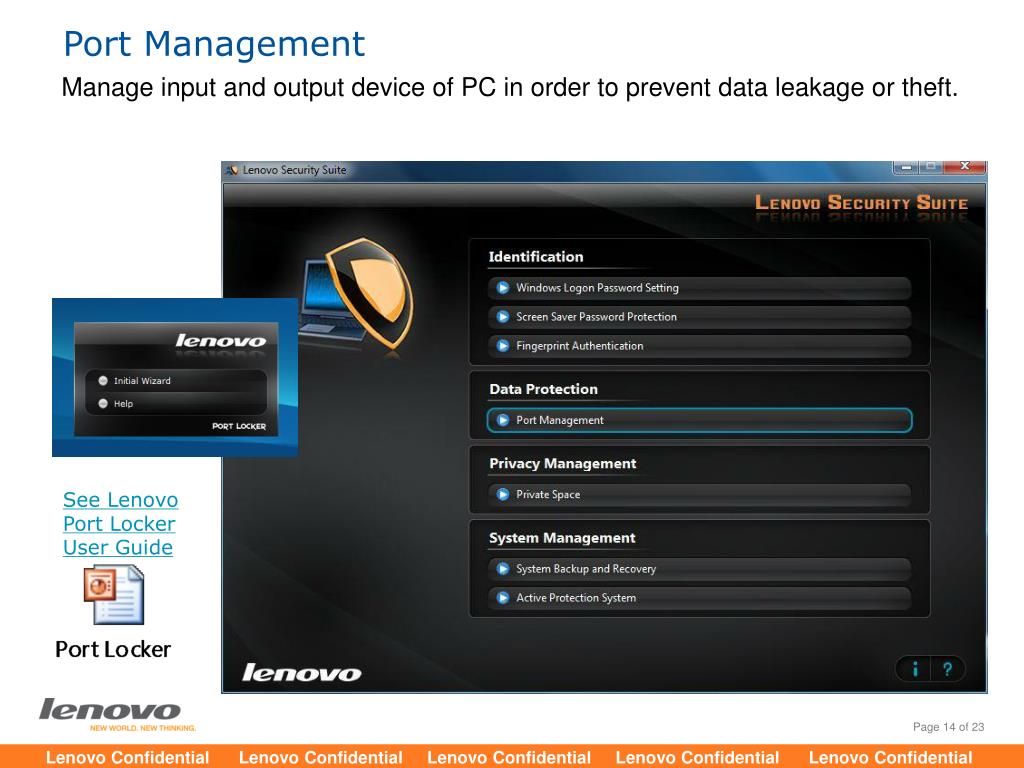Open System Backup and Recovery
The image size is (1024, 768).
tap(699, 569)
